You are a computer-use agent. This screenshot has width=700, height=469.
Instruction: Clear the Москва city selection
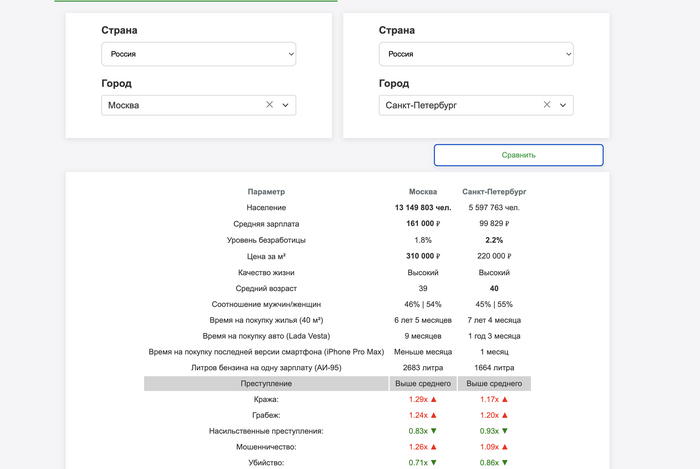(269, 105)
